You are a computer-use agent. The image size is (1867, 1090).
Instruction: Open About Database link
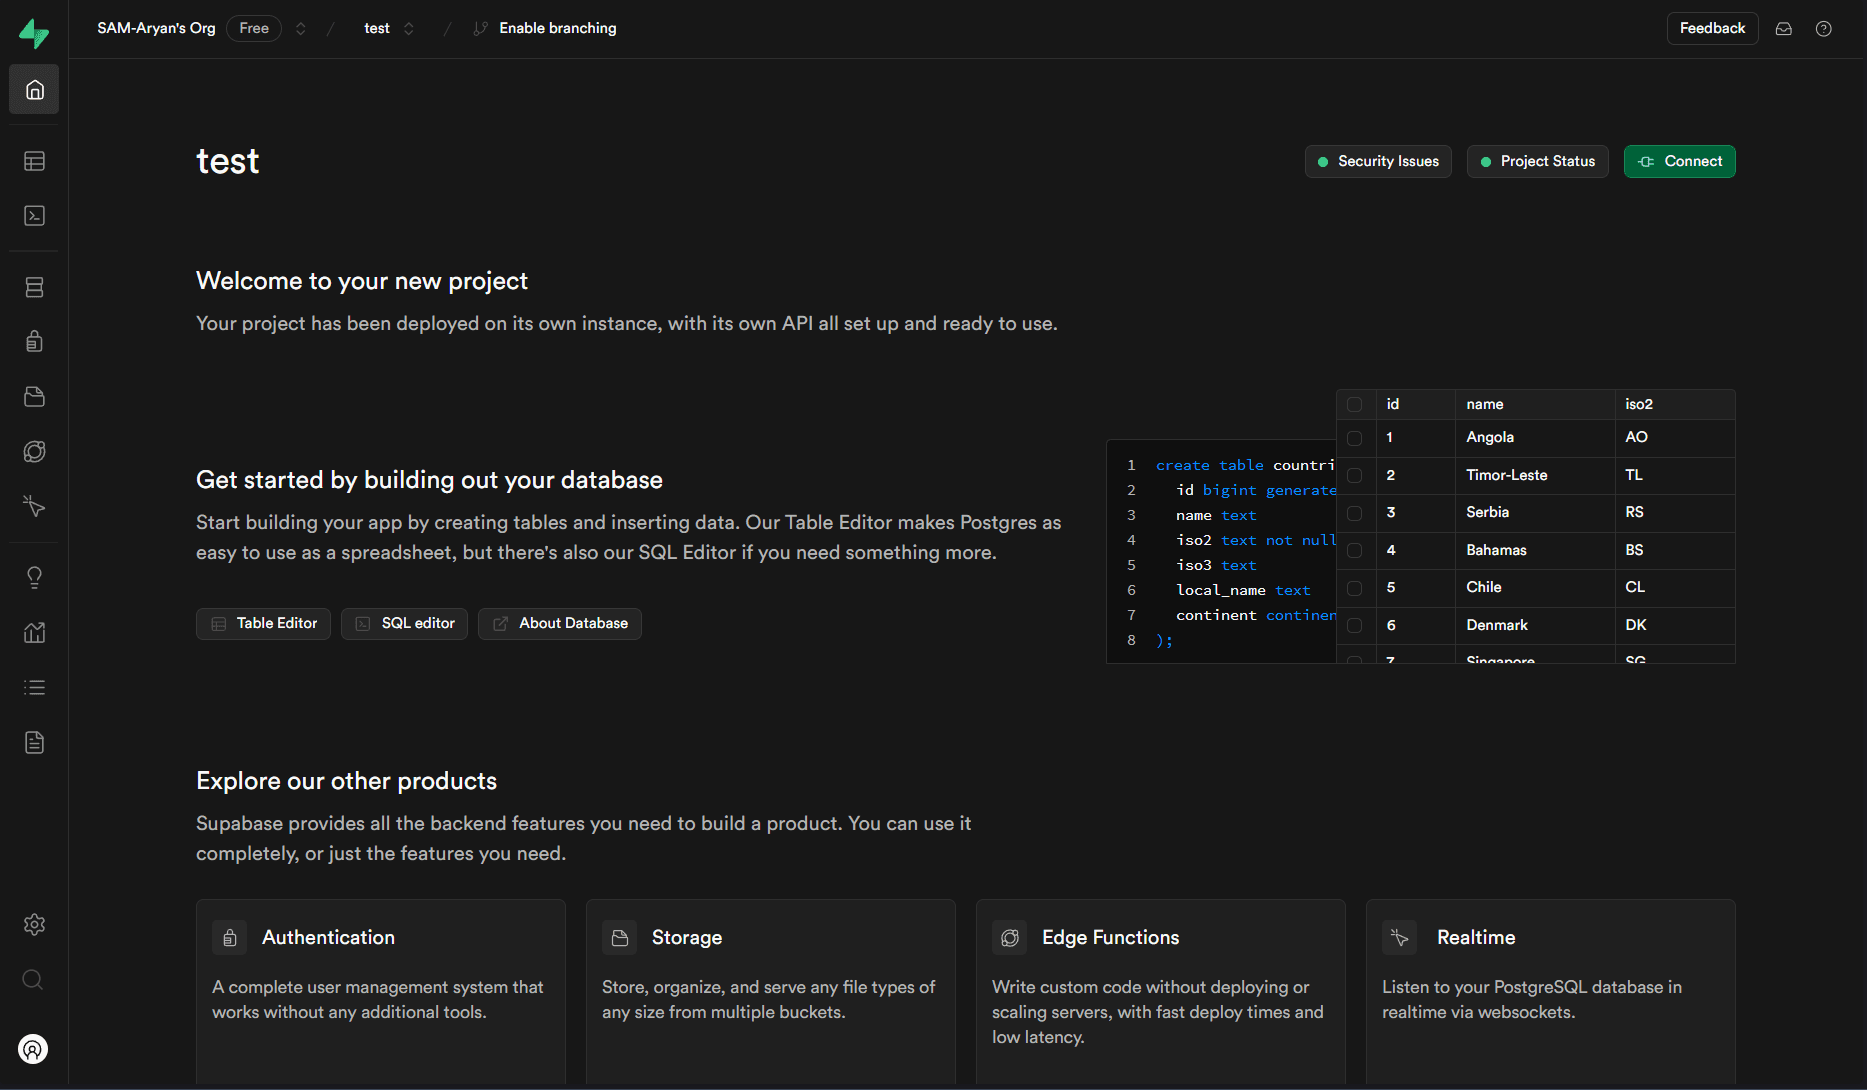point(560,624)
